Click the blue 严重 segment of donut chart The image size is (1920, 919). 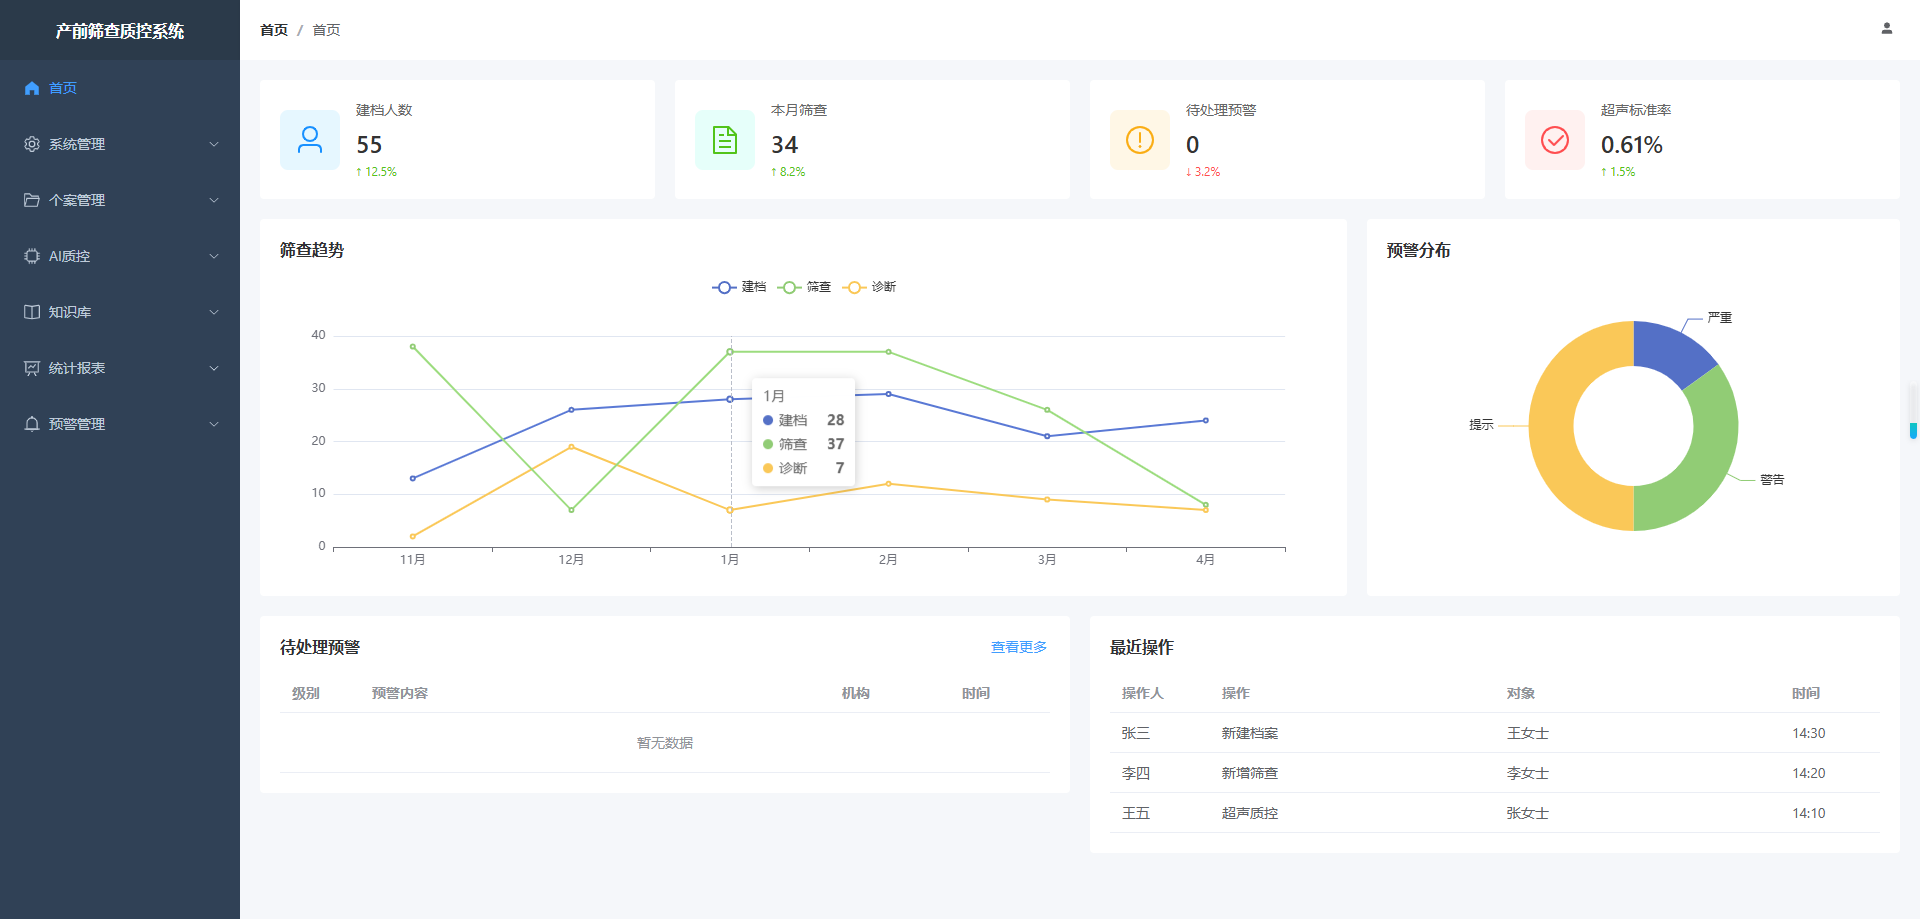[x=1670, y=350]
